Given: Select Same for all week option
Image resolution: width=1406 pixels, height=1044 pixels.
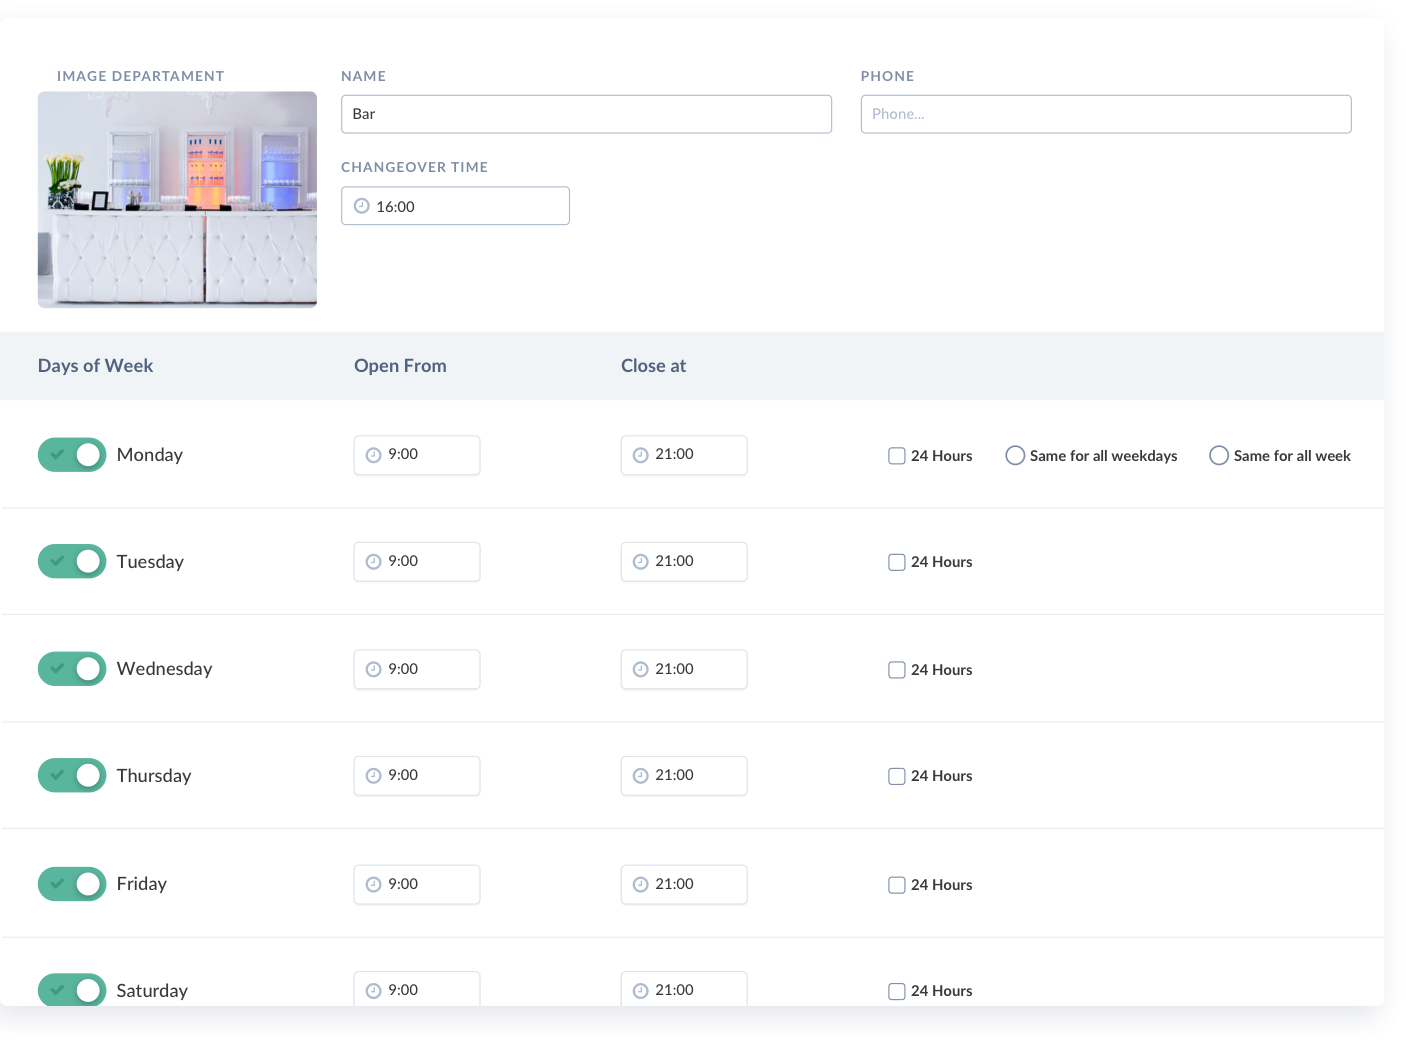Looking at the screenshot, I should click(1219, 456).
